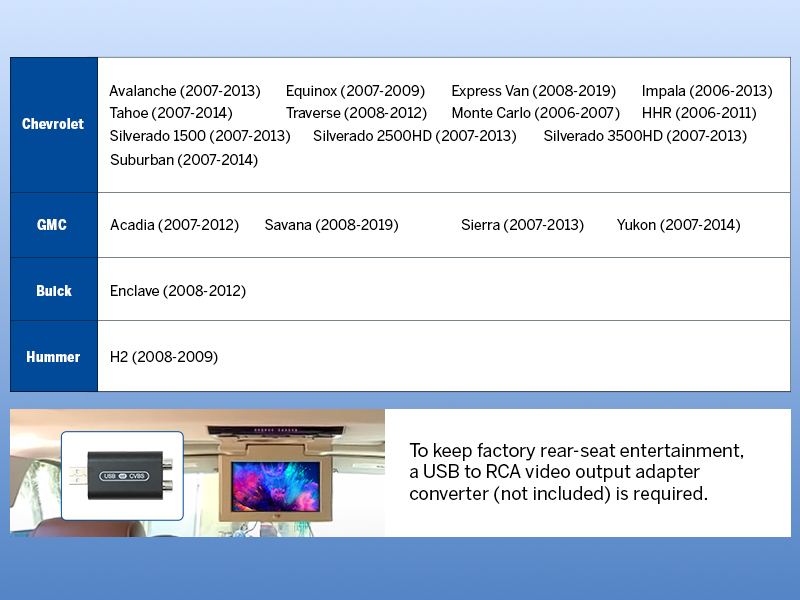Click the Hummer brand label
Screen dimensions: 800x600
tap(53, 357)
